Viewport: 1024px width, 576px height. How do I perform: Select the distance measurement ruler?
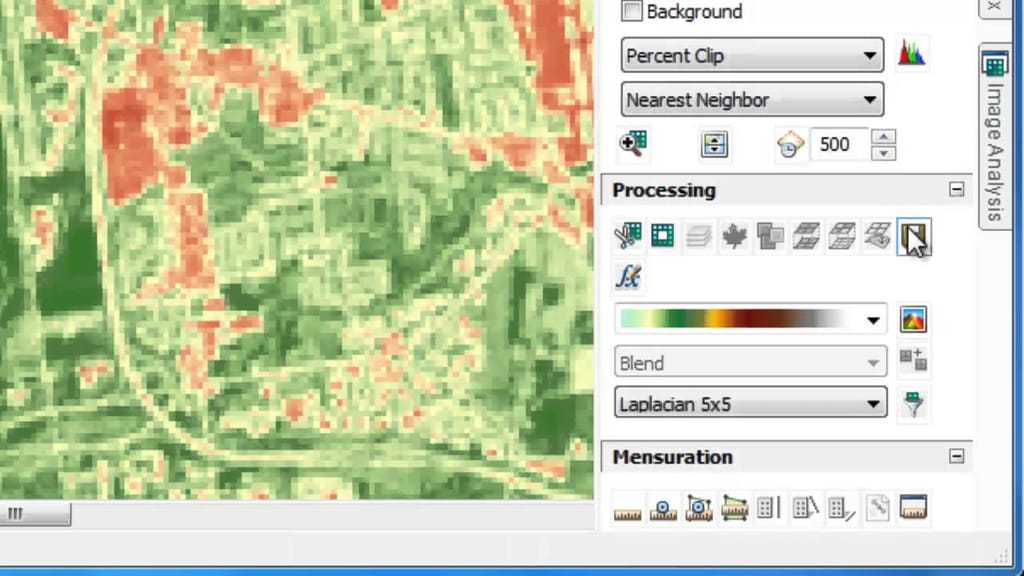(627, 508)
